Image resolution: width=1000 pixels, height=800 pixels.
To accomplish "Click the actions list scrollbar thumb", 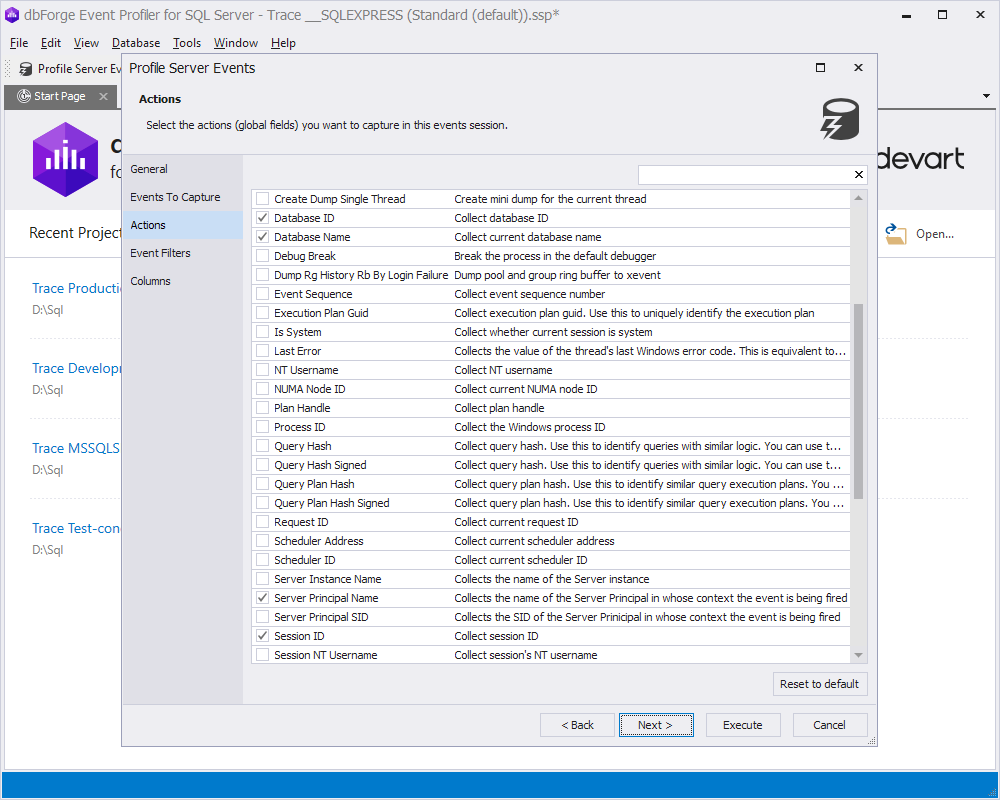I will point(858,401).
